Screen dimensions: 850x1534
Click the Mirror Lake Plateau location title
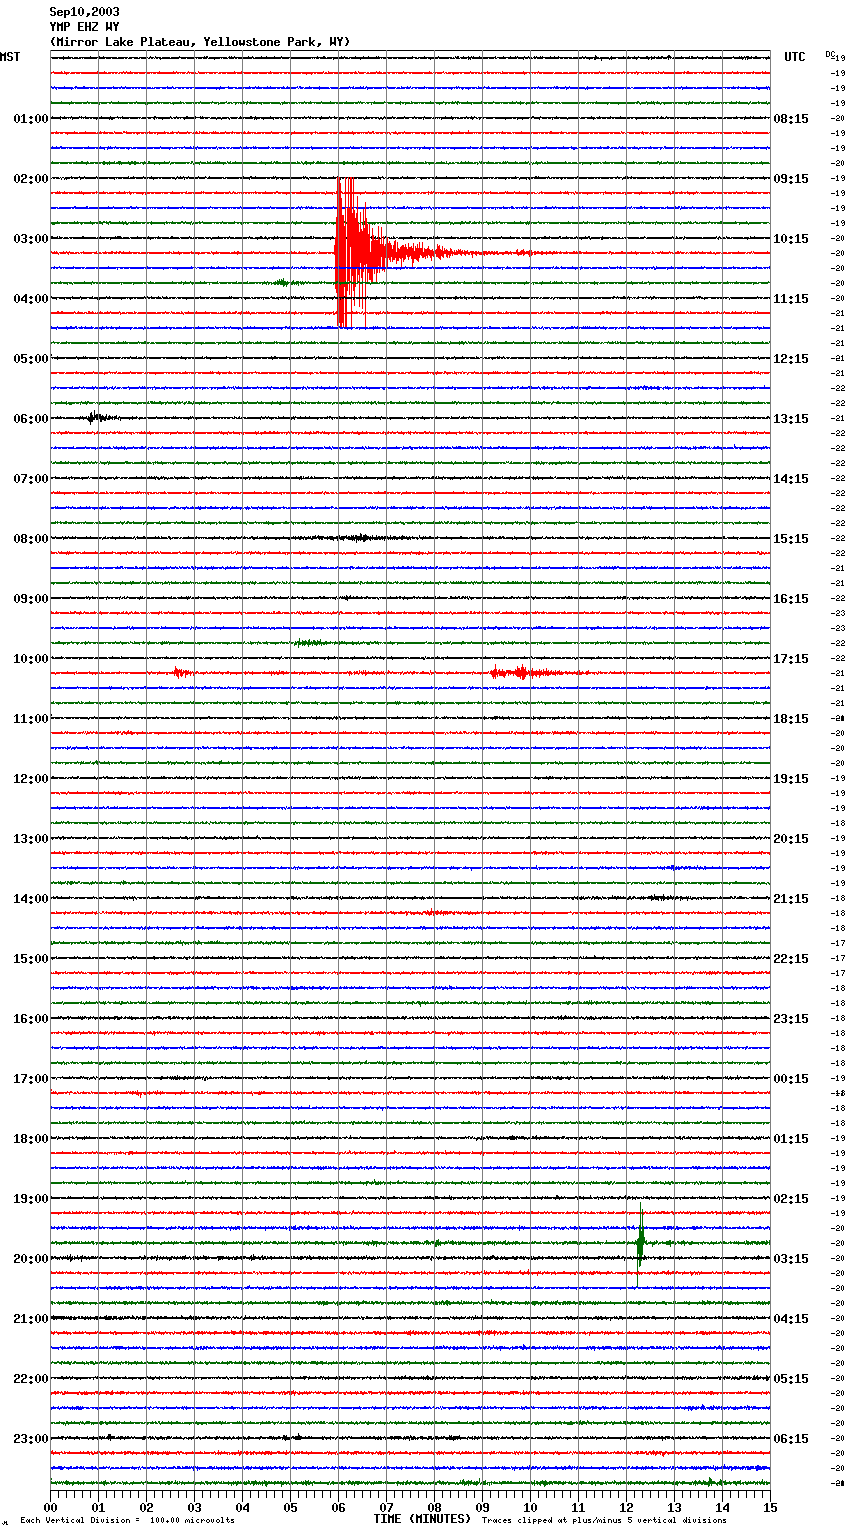tap(200, 42)
